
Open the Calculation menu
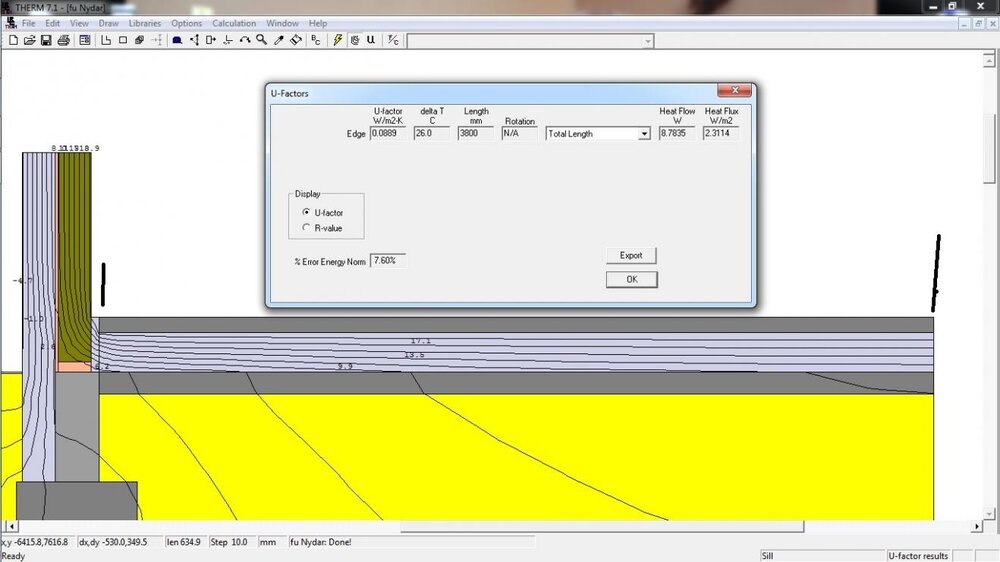(x=233, y=23)
